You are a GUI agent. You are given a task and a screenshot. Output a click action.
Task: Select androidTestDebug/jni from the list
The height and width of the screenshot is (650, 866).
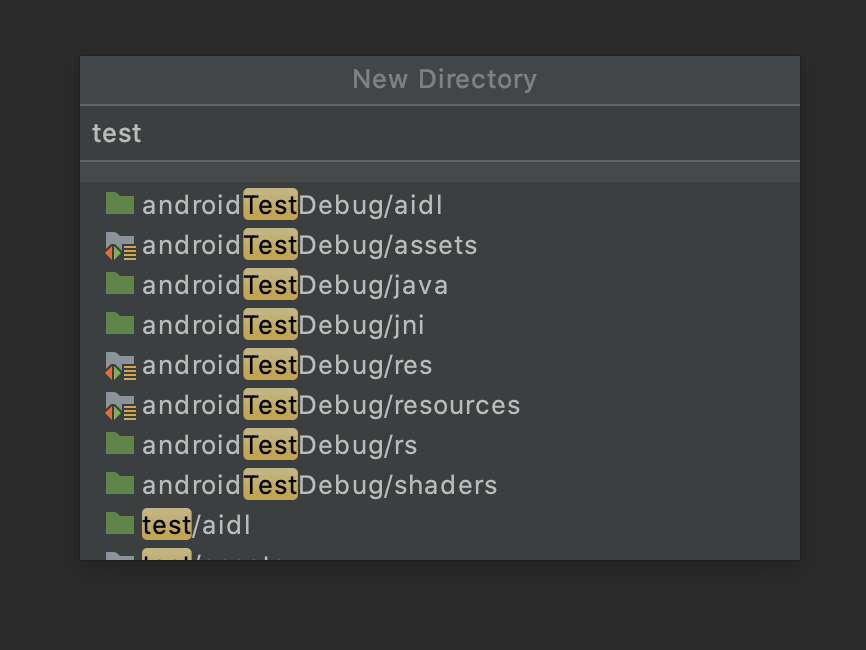[285, 325]
